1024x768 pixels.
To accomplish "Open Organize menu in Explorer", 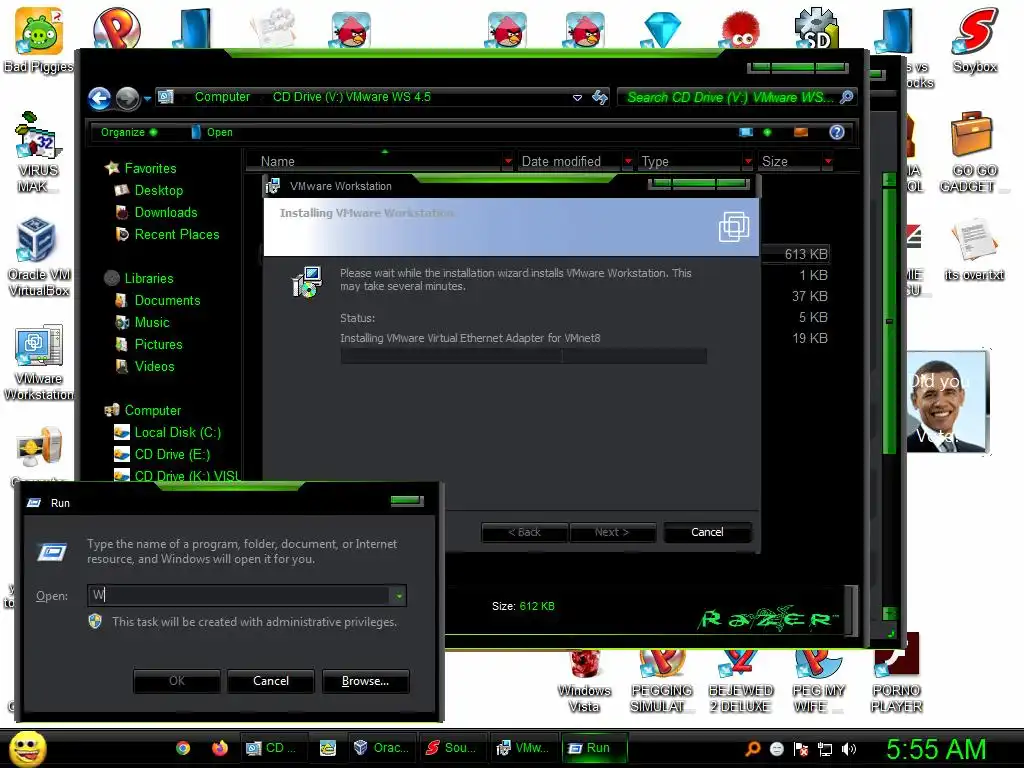I will coord(129,132).
